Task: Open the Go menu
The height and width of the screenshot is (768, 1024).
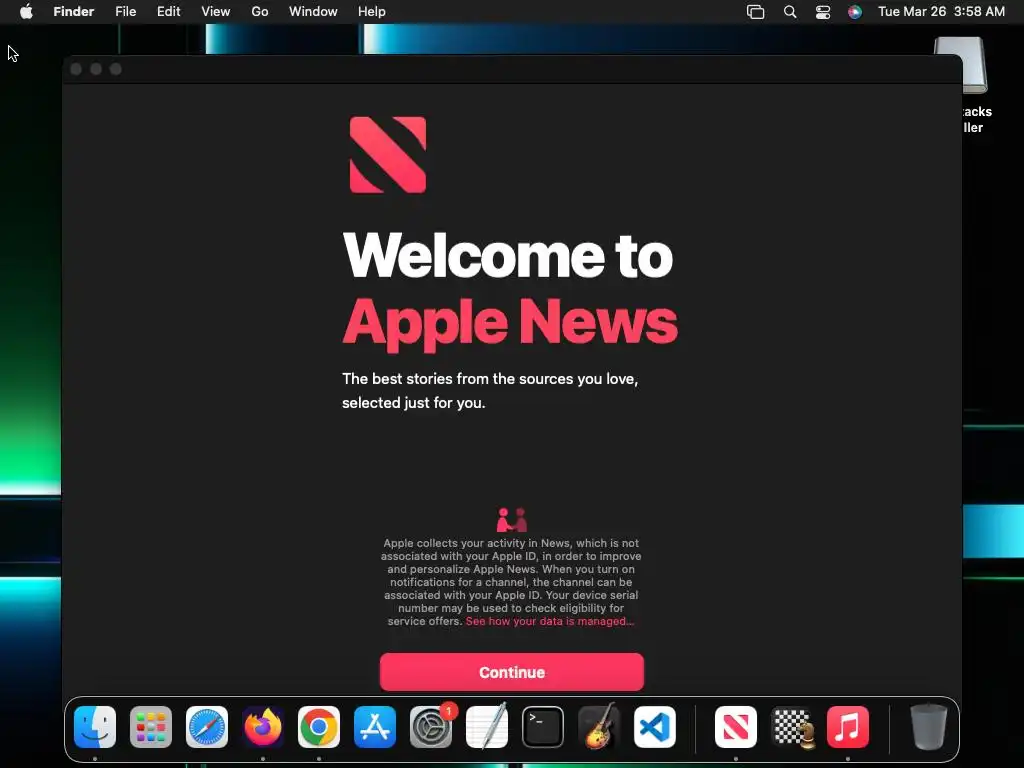Action: pos(260,12)
